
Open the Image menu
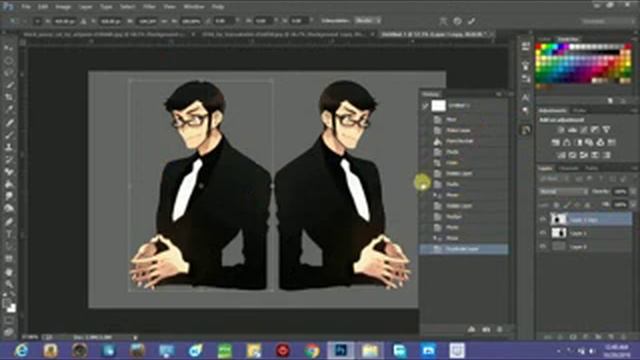point(63,7)
